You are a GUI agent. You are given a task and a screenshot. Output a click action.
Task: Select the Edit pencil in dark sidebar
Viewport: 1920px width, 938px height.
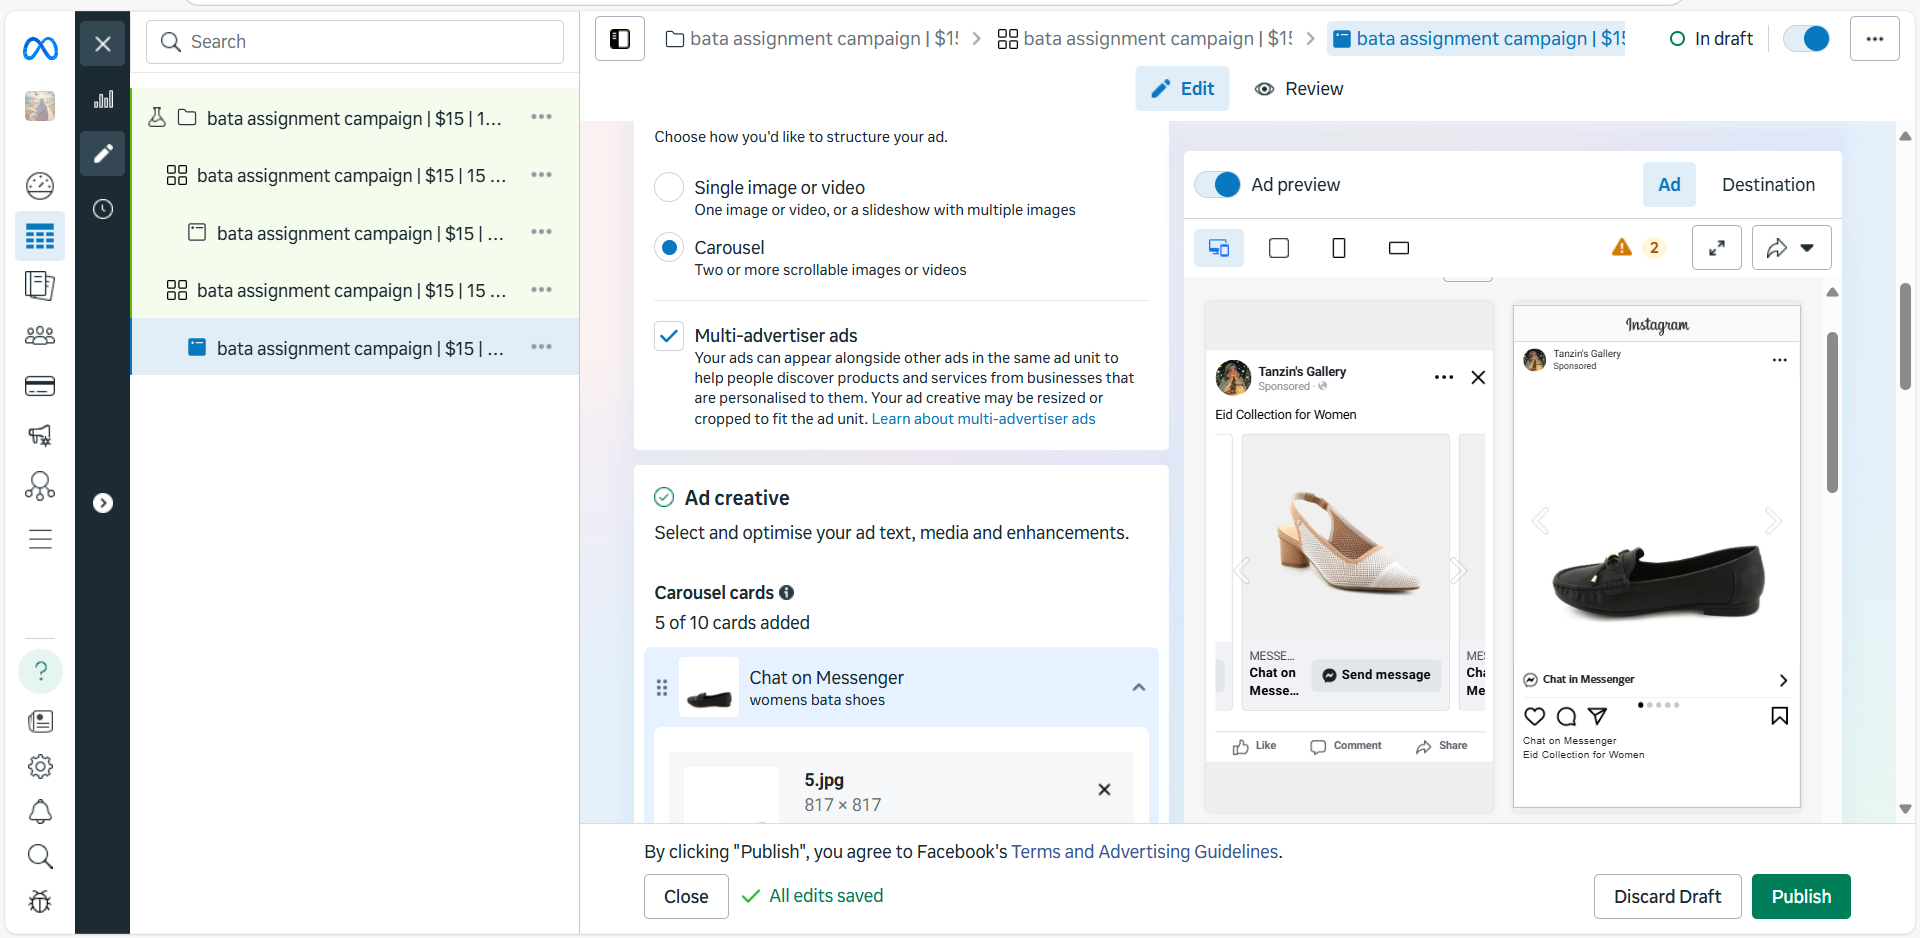[102, 153]
